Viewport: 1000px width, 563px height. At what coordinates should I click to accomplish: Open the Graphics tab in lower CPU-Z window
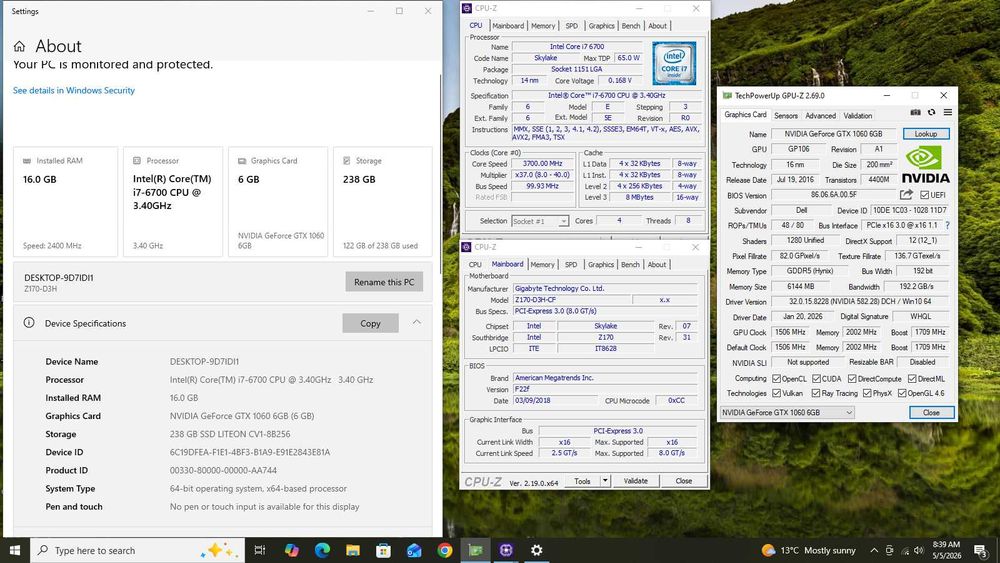tap(601, 265)
